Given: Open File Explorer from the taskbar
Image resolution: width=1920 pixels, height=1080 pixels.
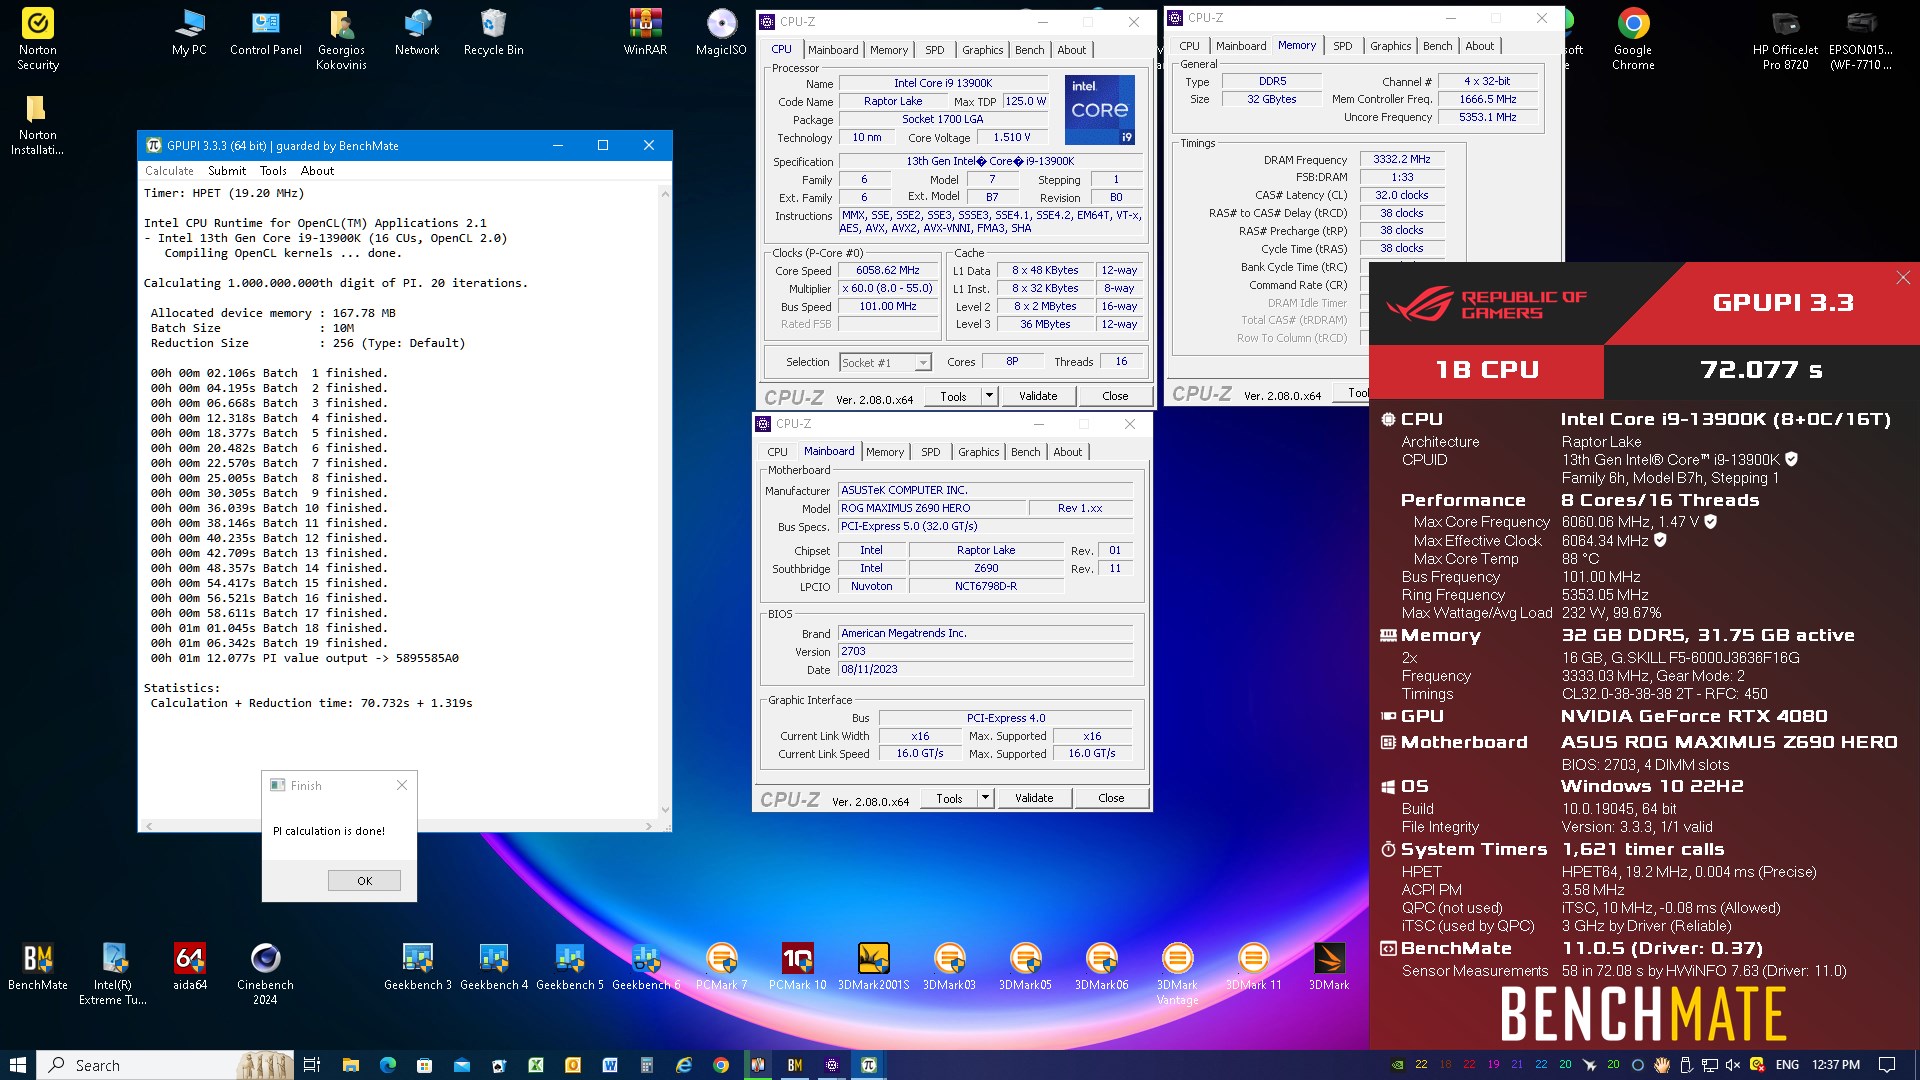Looking at the screenshot, I should pyautogui.click(x=350, y=1065).
